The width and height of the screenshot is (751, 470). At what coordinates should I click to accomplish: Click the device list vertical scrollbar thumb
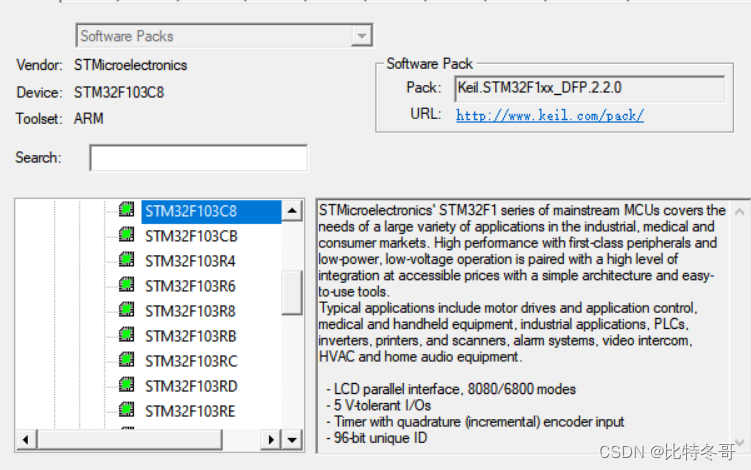coord(292,292)
